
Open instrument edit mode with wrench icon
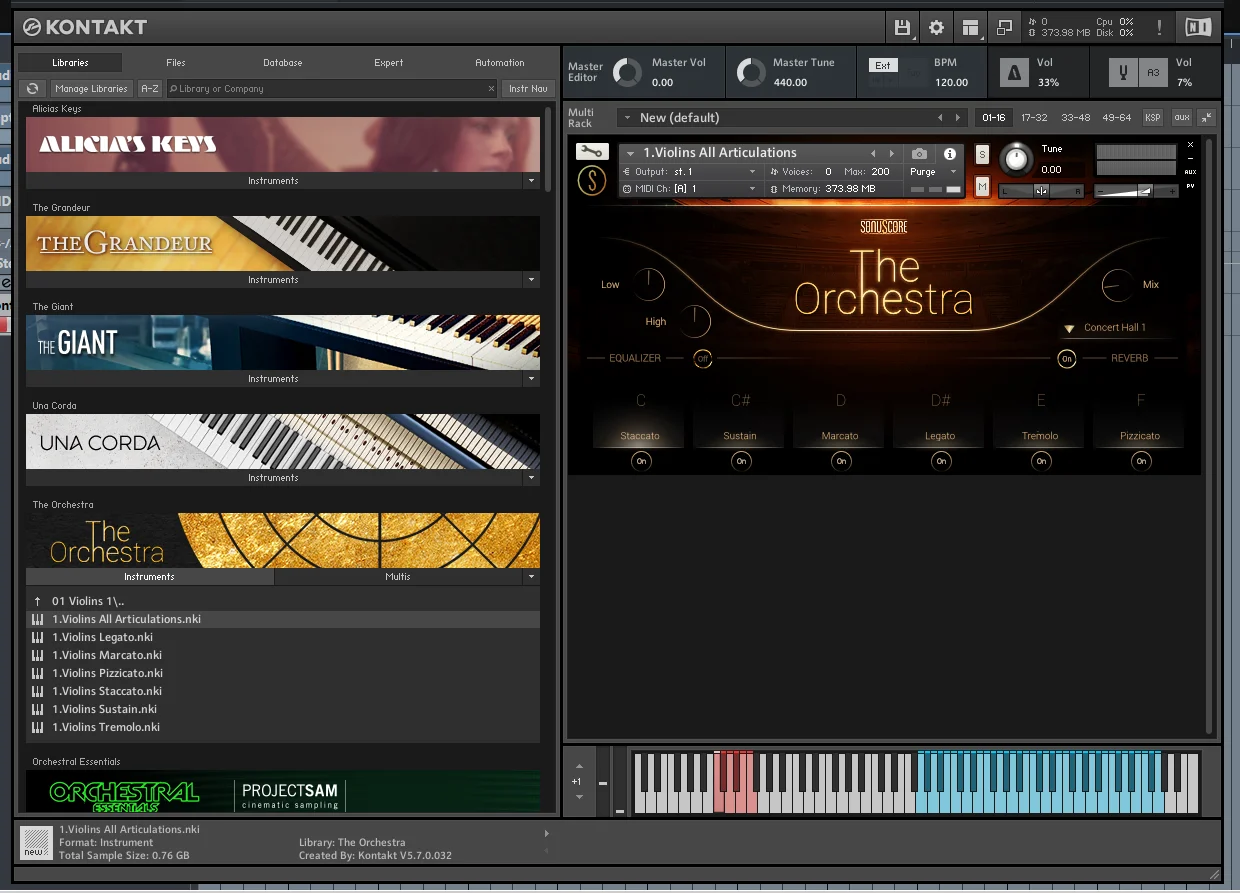pos(592,152)
